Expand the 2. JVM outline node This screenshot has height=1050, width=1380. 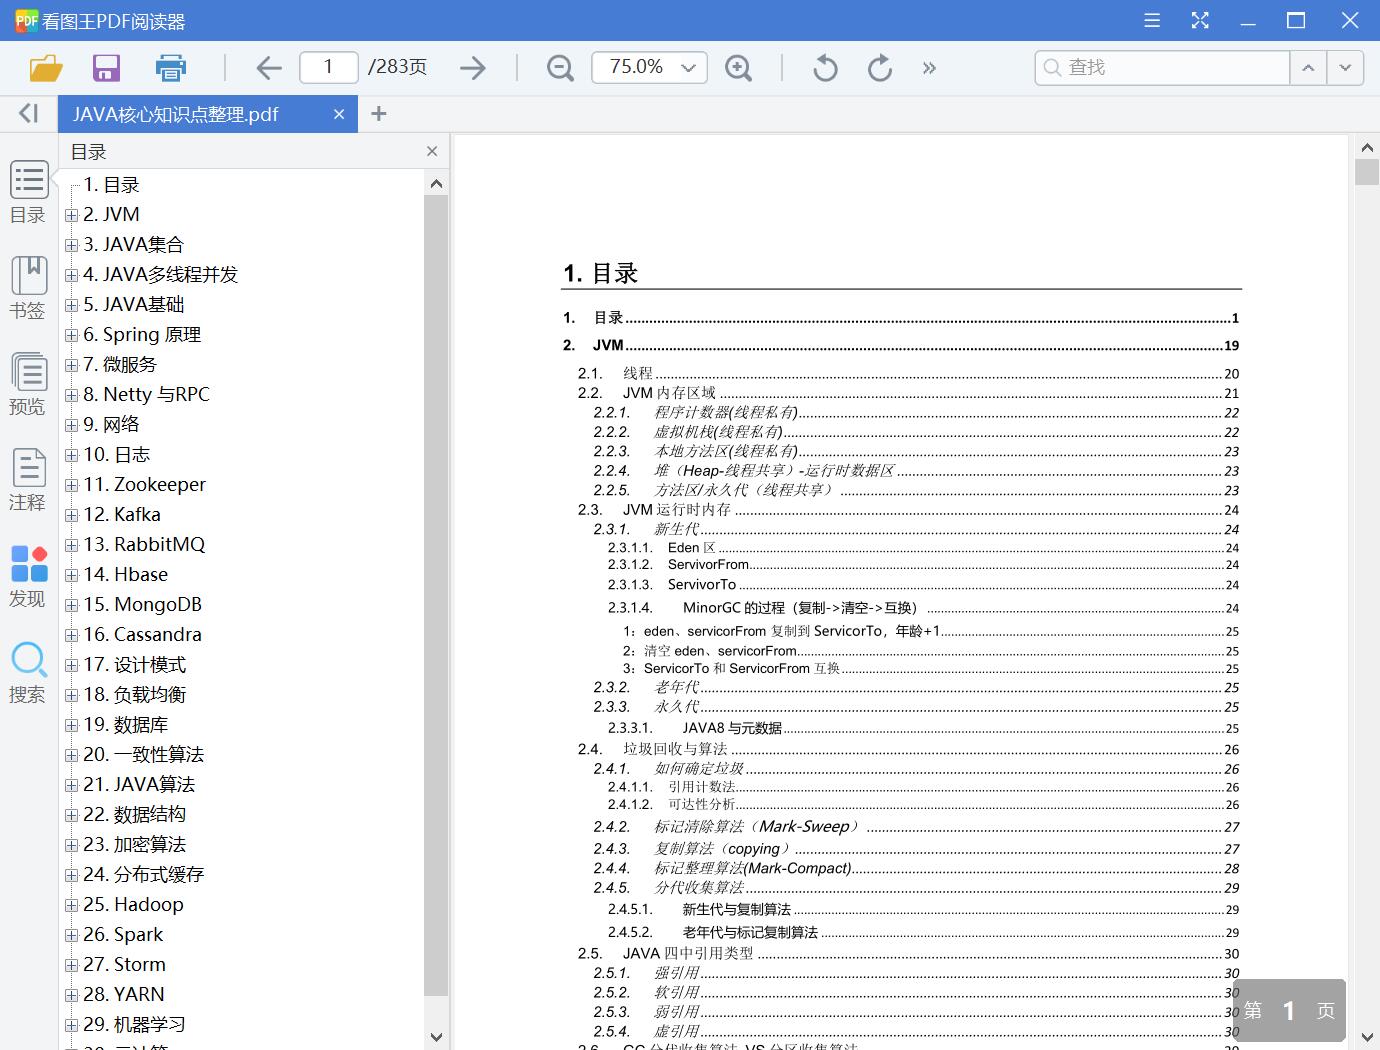point(71,215)
